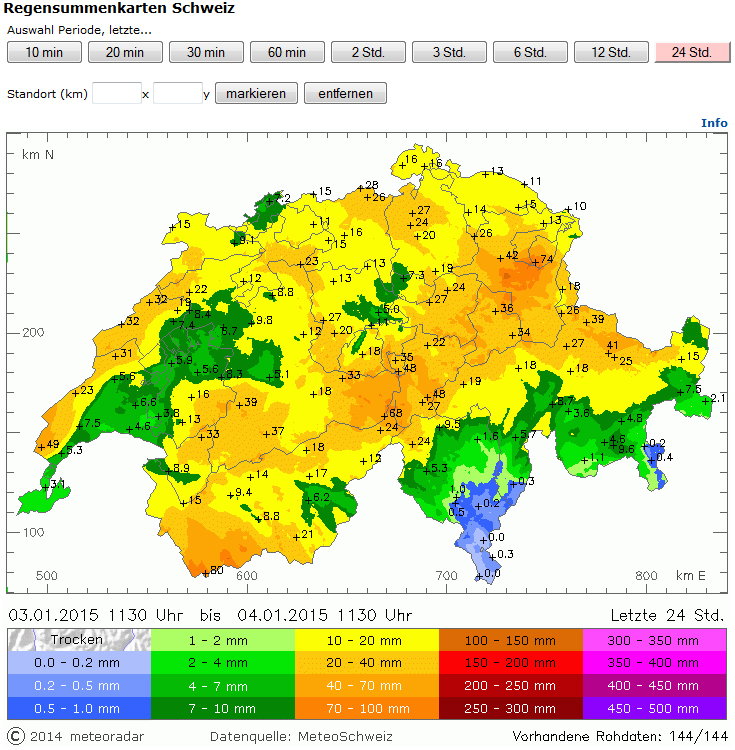Select the 10 min period button
The width and height of the screenshot is (735, 750).
tap(44, 52)
